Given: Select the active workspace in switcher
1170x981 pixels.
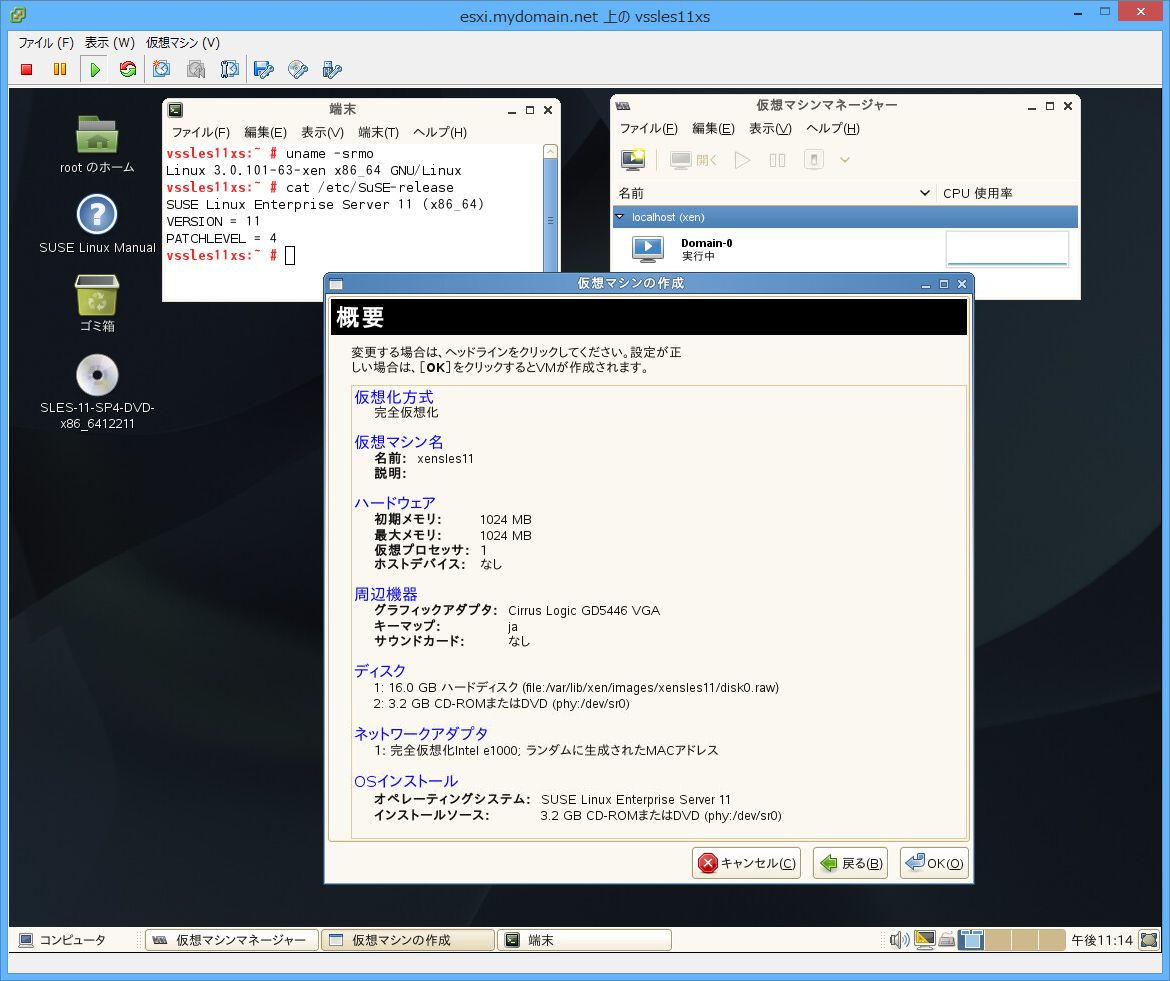Looking at the screenshot, I should [x=972, y=940].
